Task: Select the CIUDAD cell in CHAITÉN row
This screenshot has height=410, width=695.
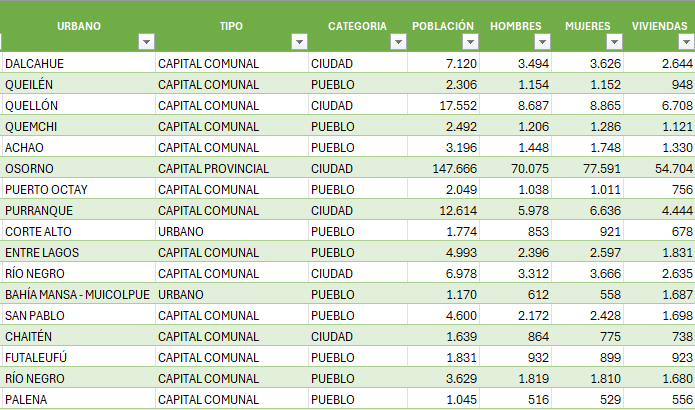Action: [358, 336]
